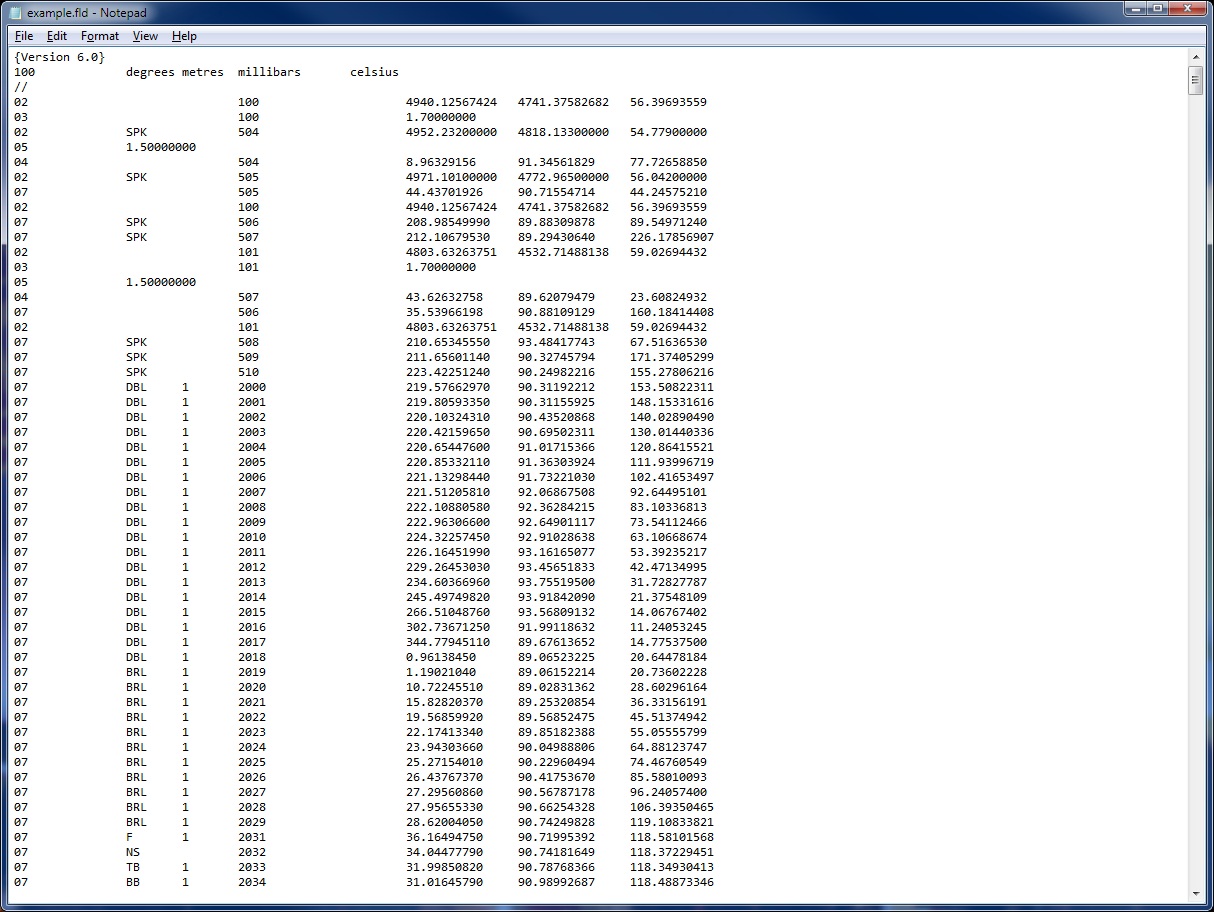
Task: Click the scrollbar up arrow
Action: point(1197,57)
